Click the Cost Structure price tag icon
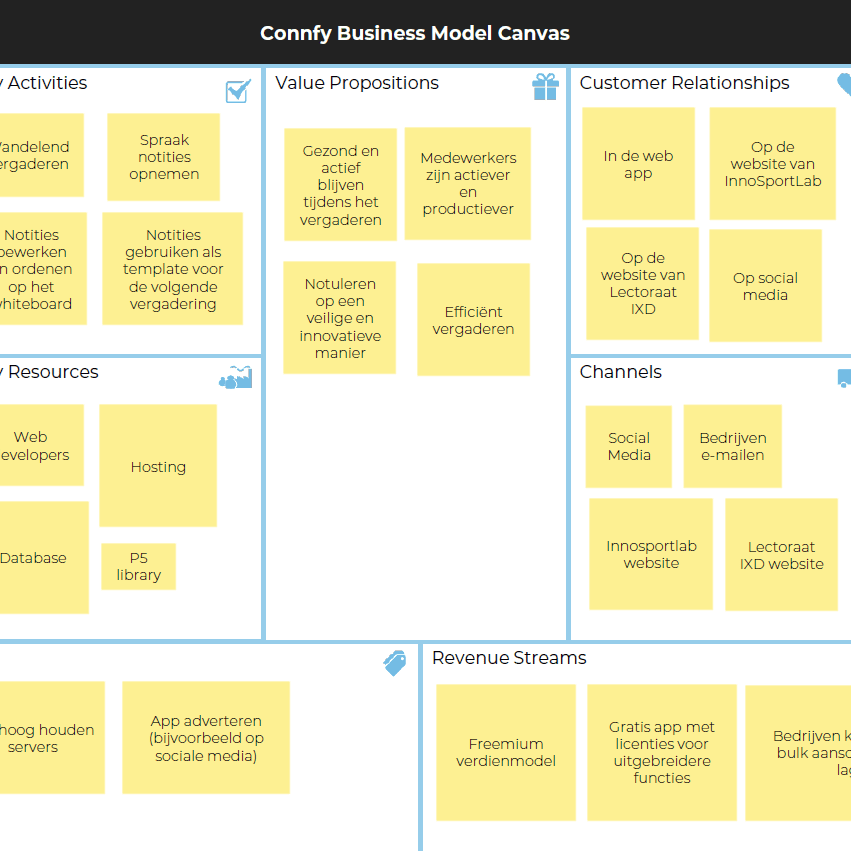This screenshot has width=851, height=851. click(x=395, y=663)
